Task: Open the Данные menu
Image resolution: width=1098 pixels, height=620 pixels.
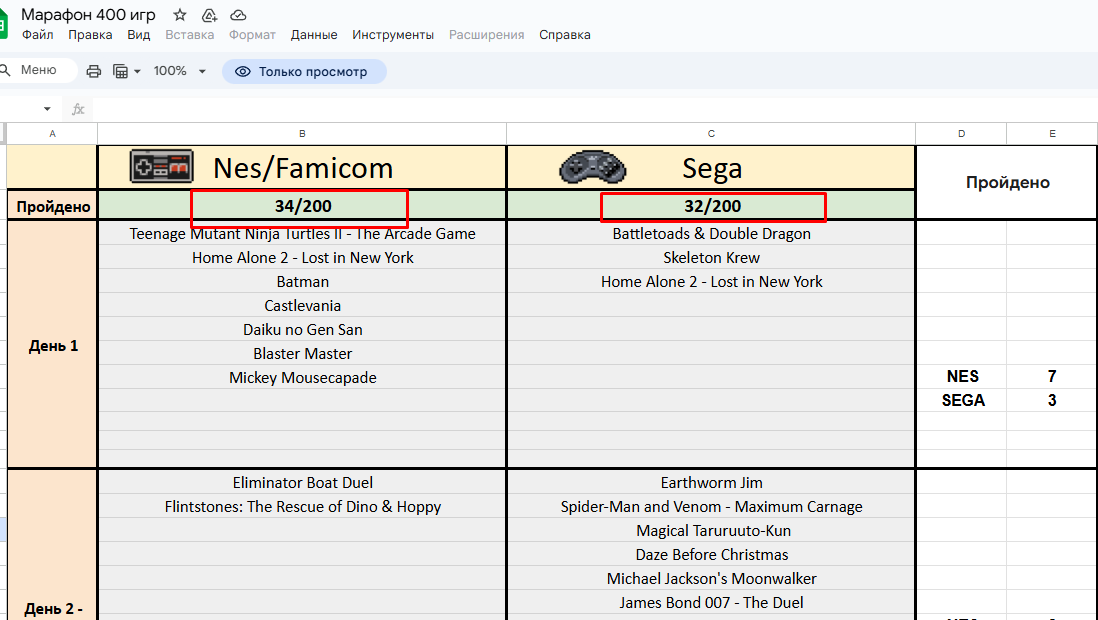Action: click(314, 35)
